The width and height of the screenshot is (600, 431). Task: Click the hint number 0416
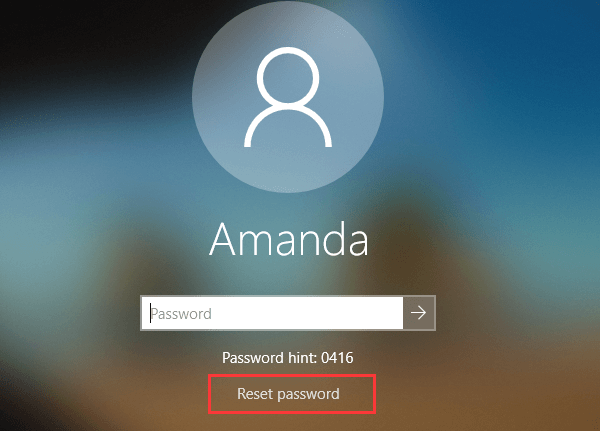pyautogui.click(x=337, y=358)
